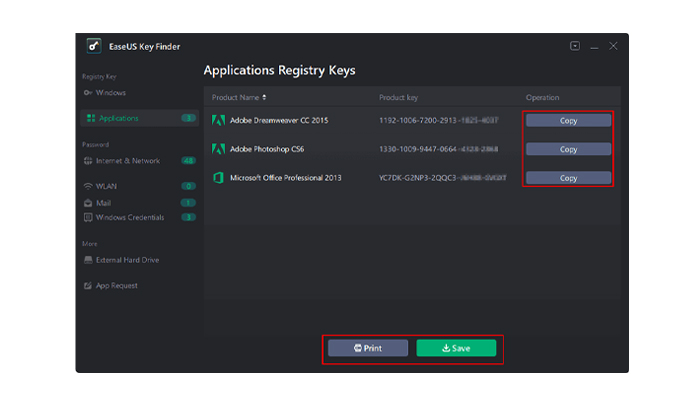
Task: Select Adobe Photoshop CS6 product key text
Action: [438, 149]
